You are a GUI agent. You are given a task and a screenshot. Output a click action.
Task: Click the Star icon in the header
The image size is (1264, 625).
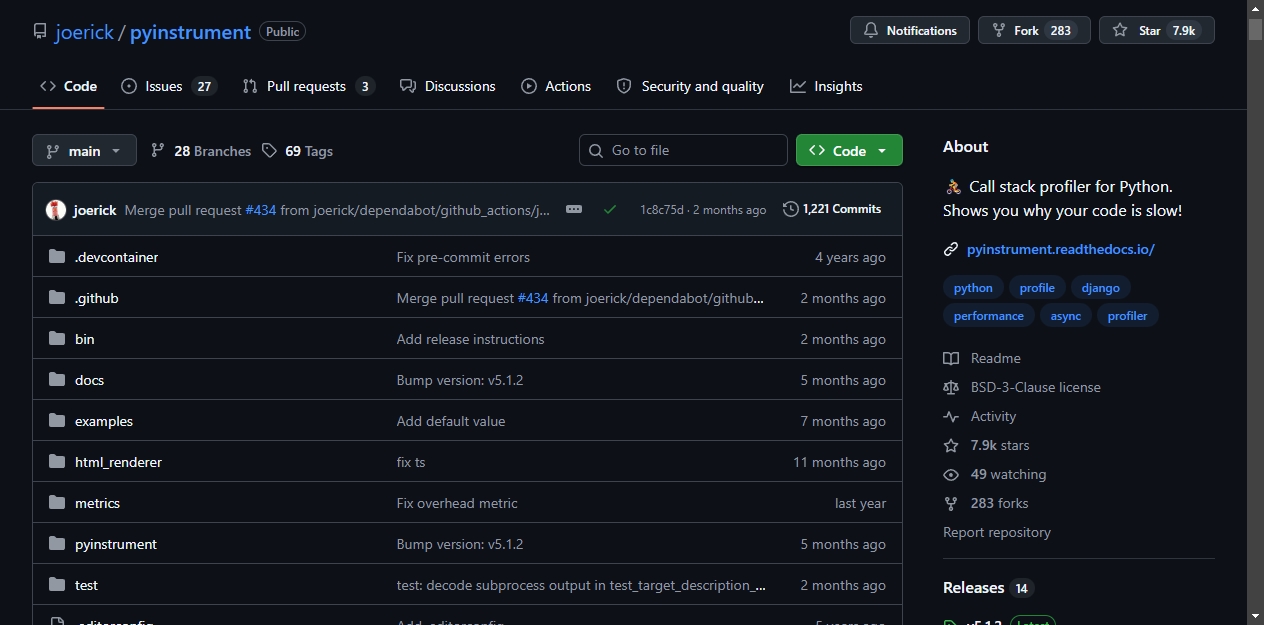click(x=1119, y=31)
